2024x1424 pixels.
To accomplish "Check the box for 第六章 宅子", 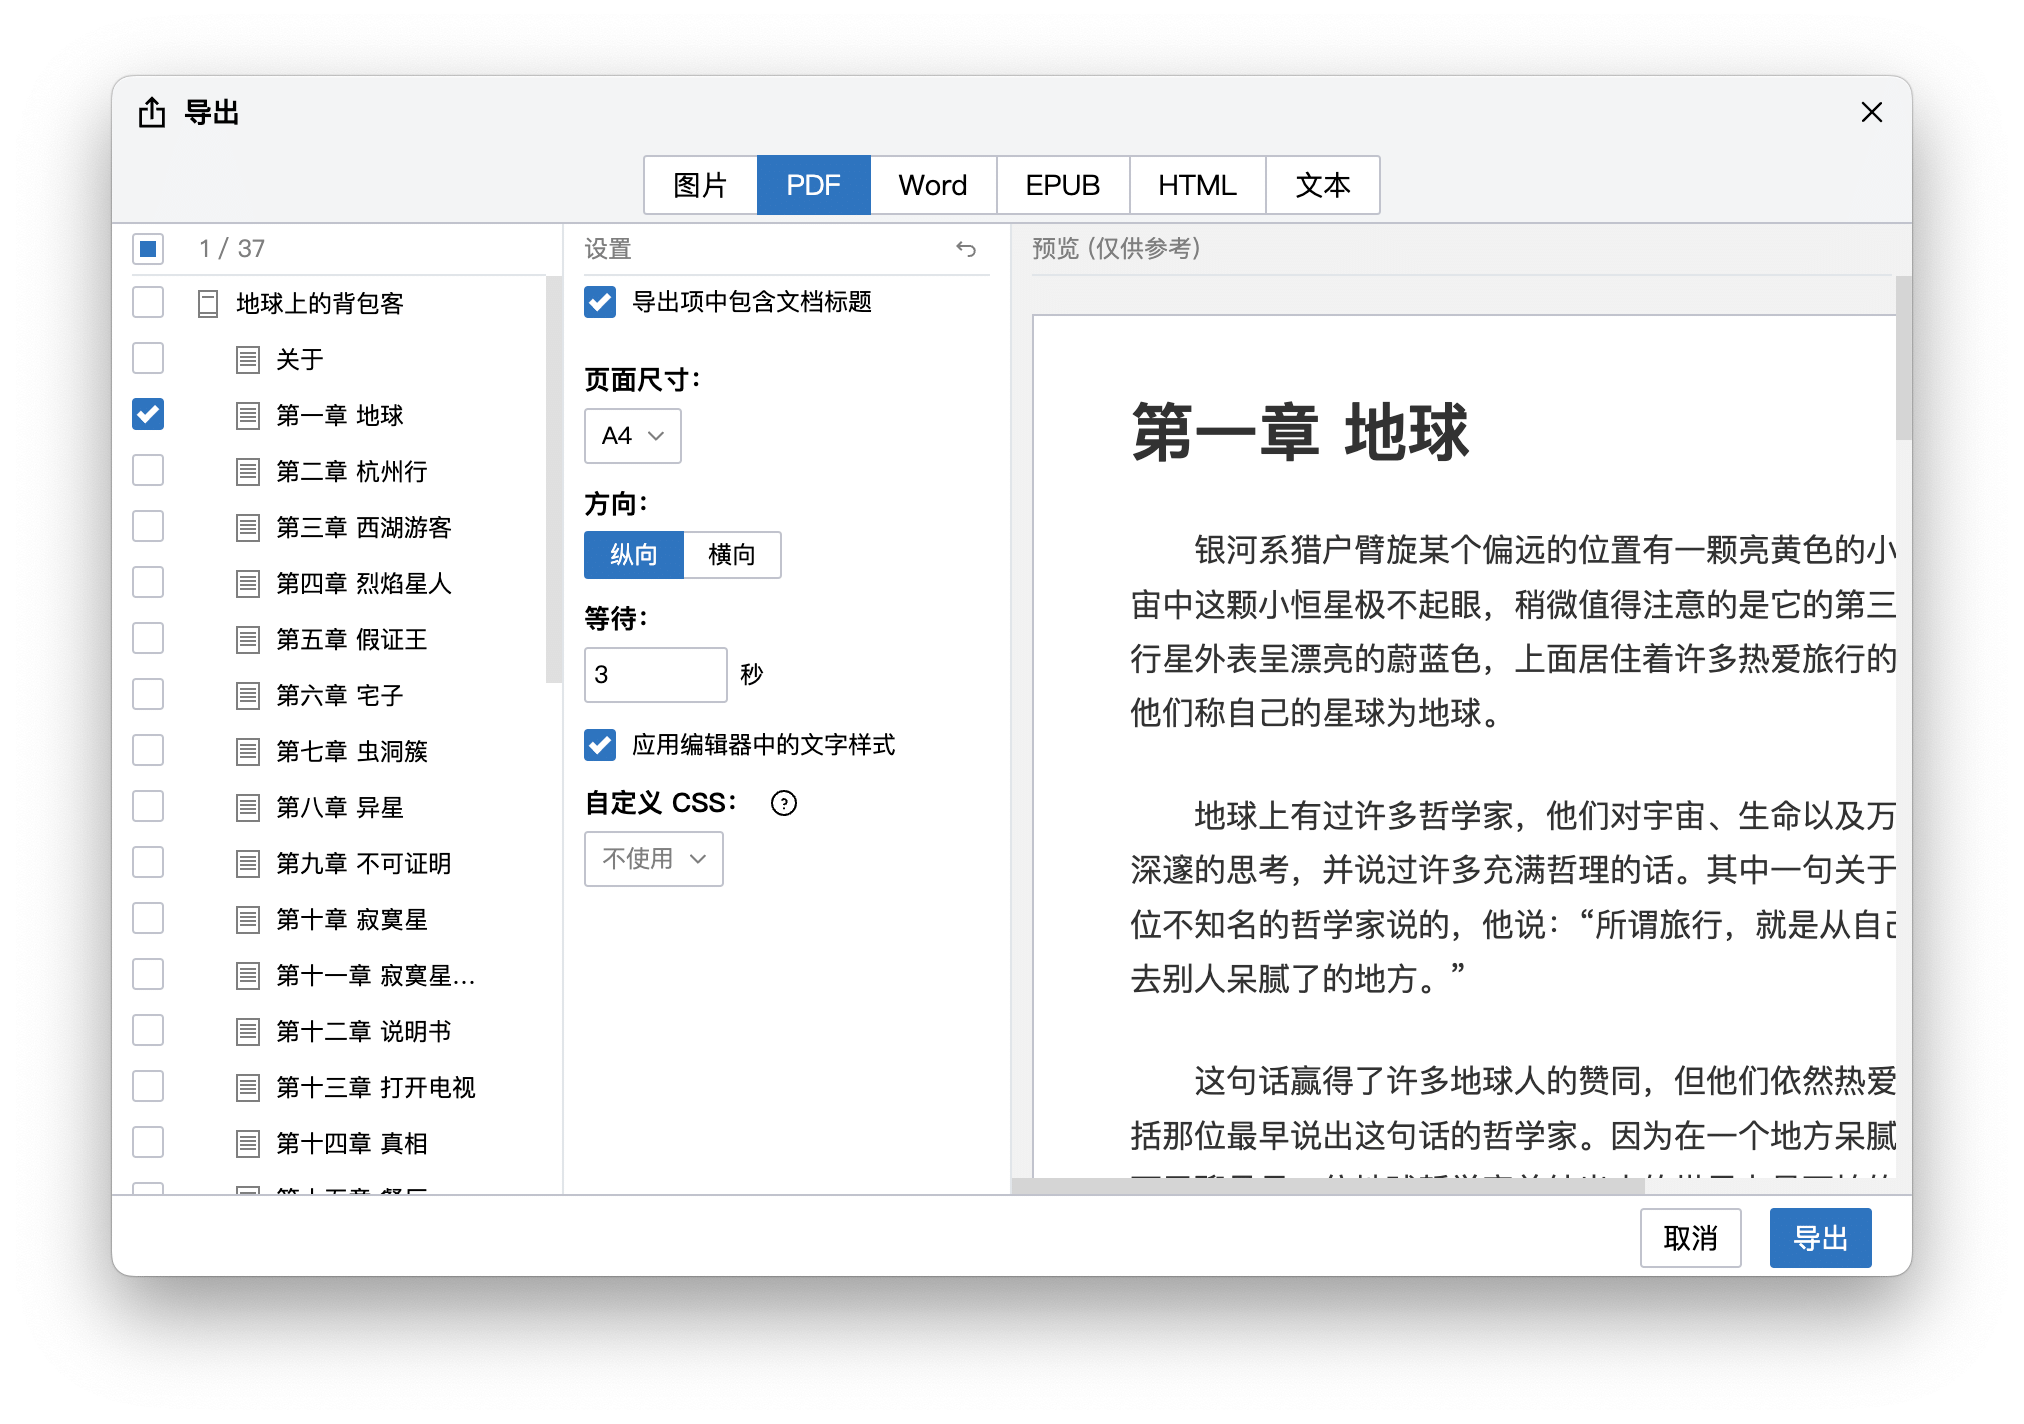I will pyautogui.click(x=148, y=694).
